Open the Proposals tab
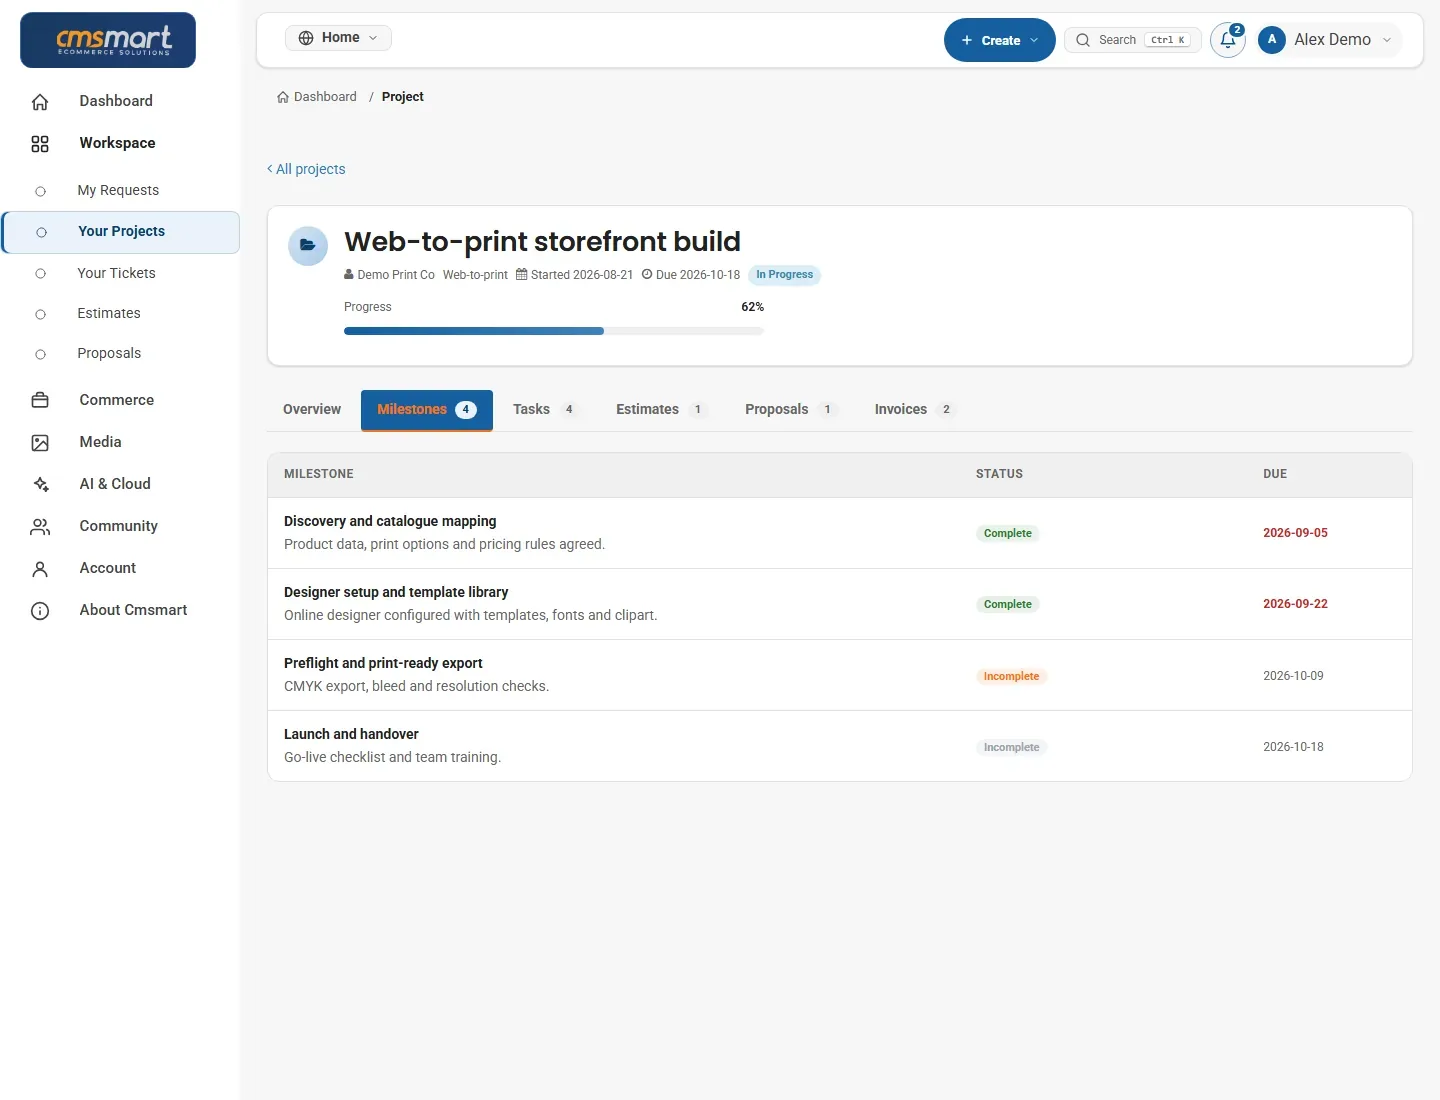 coord(790,409)
